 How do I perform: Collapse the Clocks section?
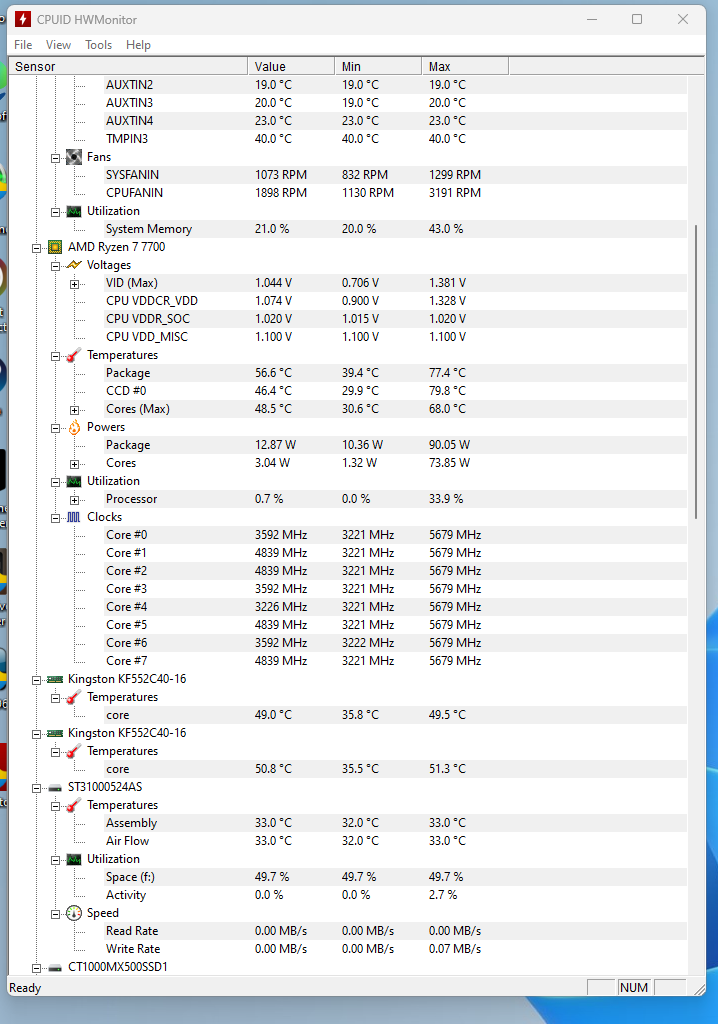[x=56, y=518]
